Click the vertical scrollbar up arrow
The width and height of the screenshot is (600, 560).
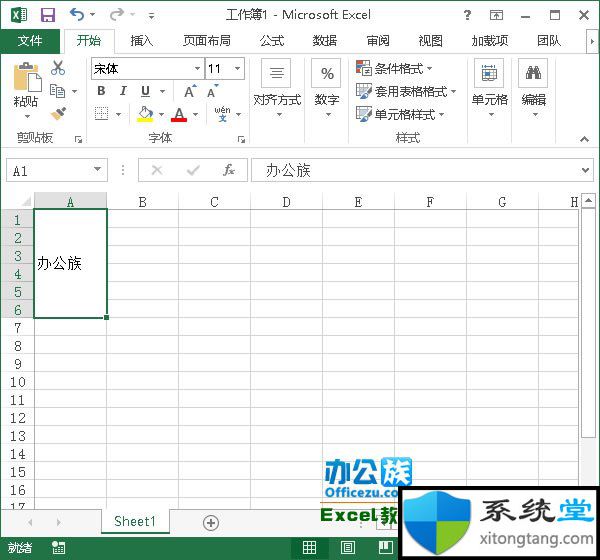tap(588, 200)
